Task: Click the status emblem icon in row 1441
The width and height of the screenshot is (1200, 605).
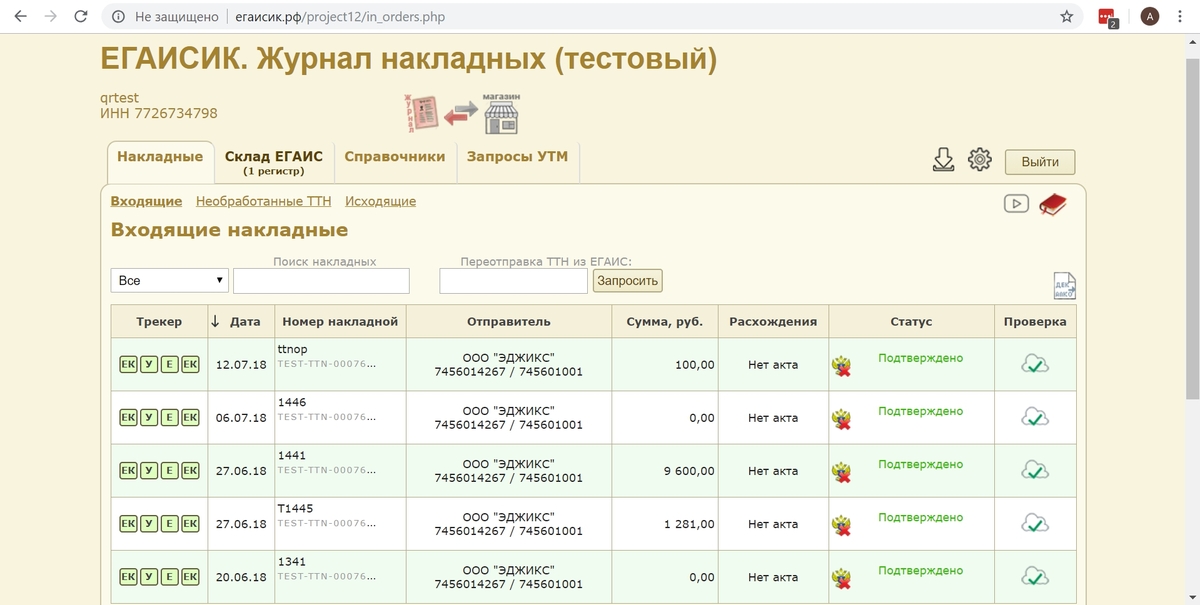Action: pos(842,471)
